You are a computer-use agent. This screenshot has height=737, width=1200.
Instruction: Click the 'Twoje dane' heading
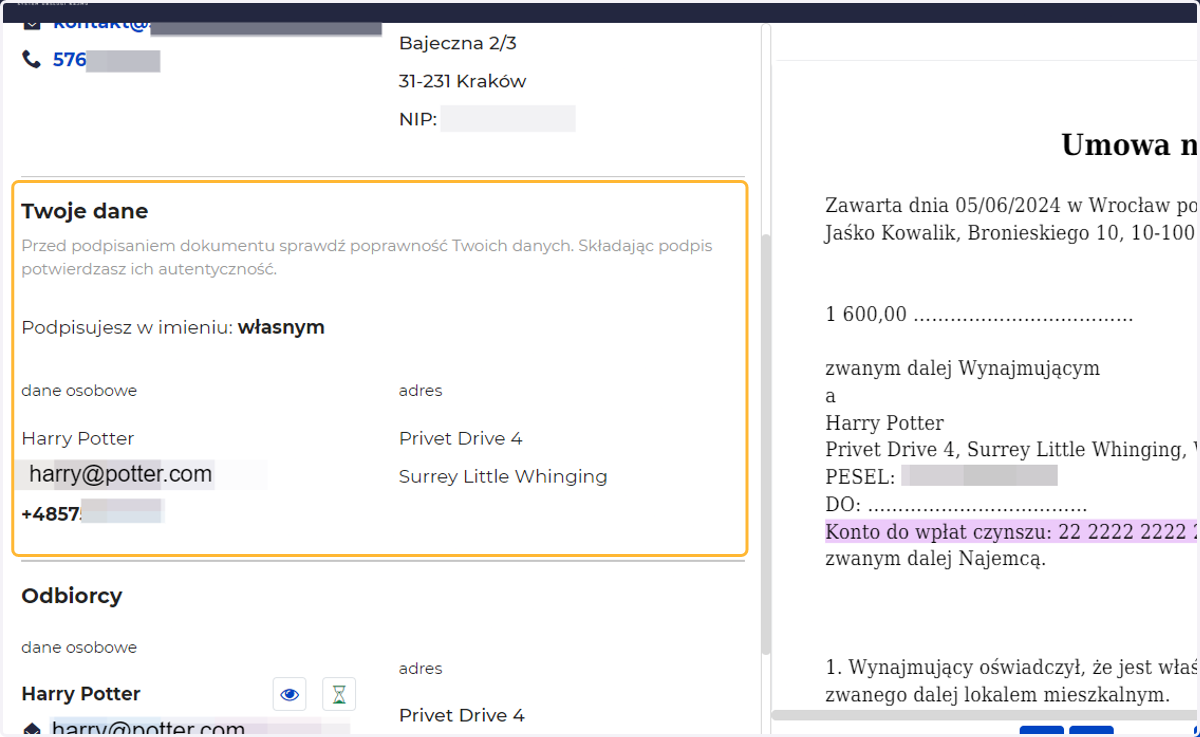point(85,211)
